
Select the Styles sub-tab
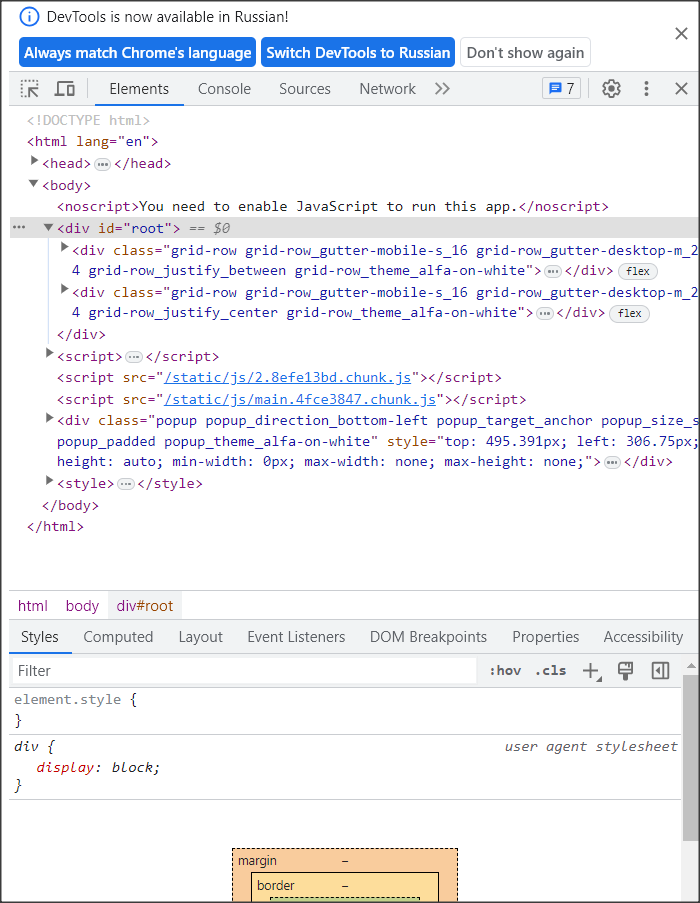tap(40, 637)
